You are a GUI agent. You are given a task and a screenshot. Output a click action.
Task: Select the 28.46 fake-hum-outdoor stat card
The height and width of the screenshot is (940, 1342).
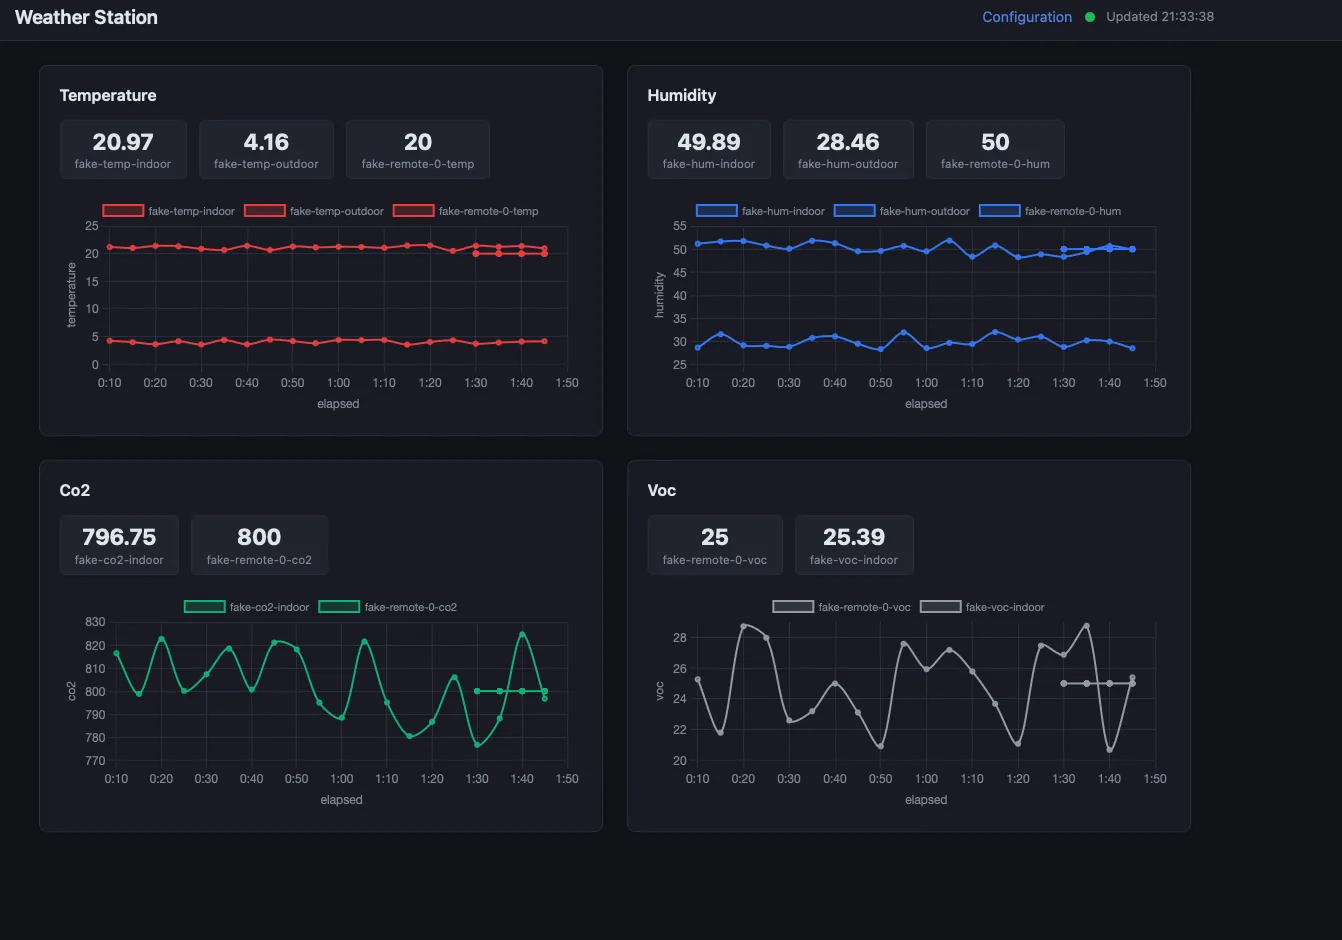click(x=848, y=150)
